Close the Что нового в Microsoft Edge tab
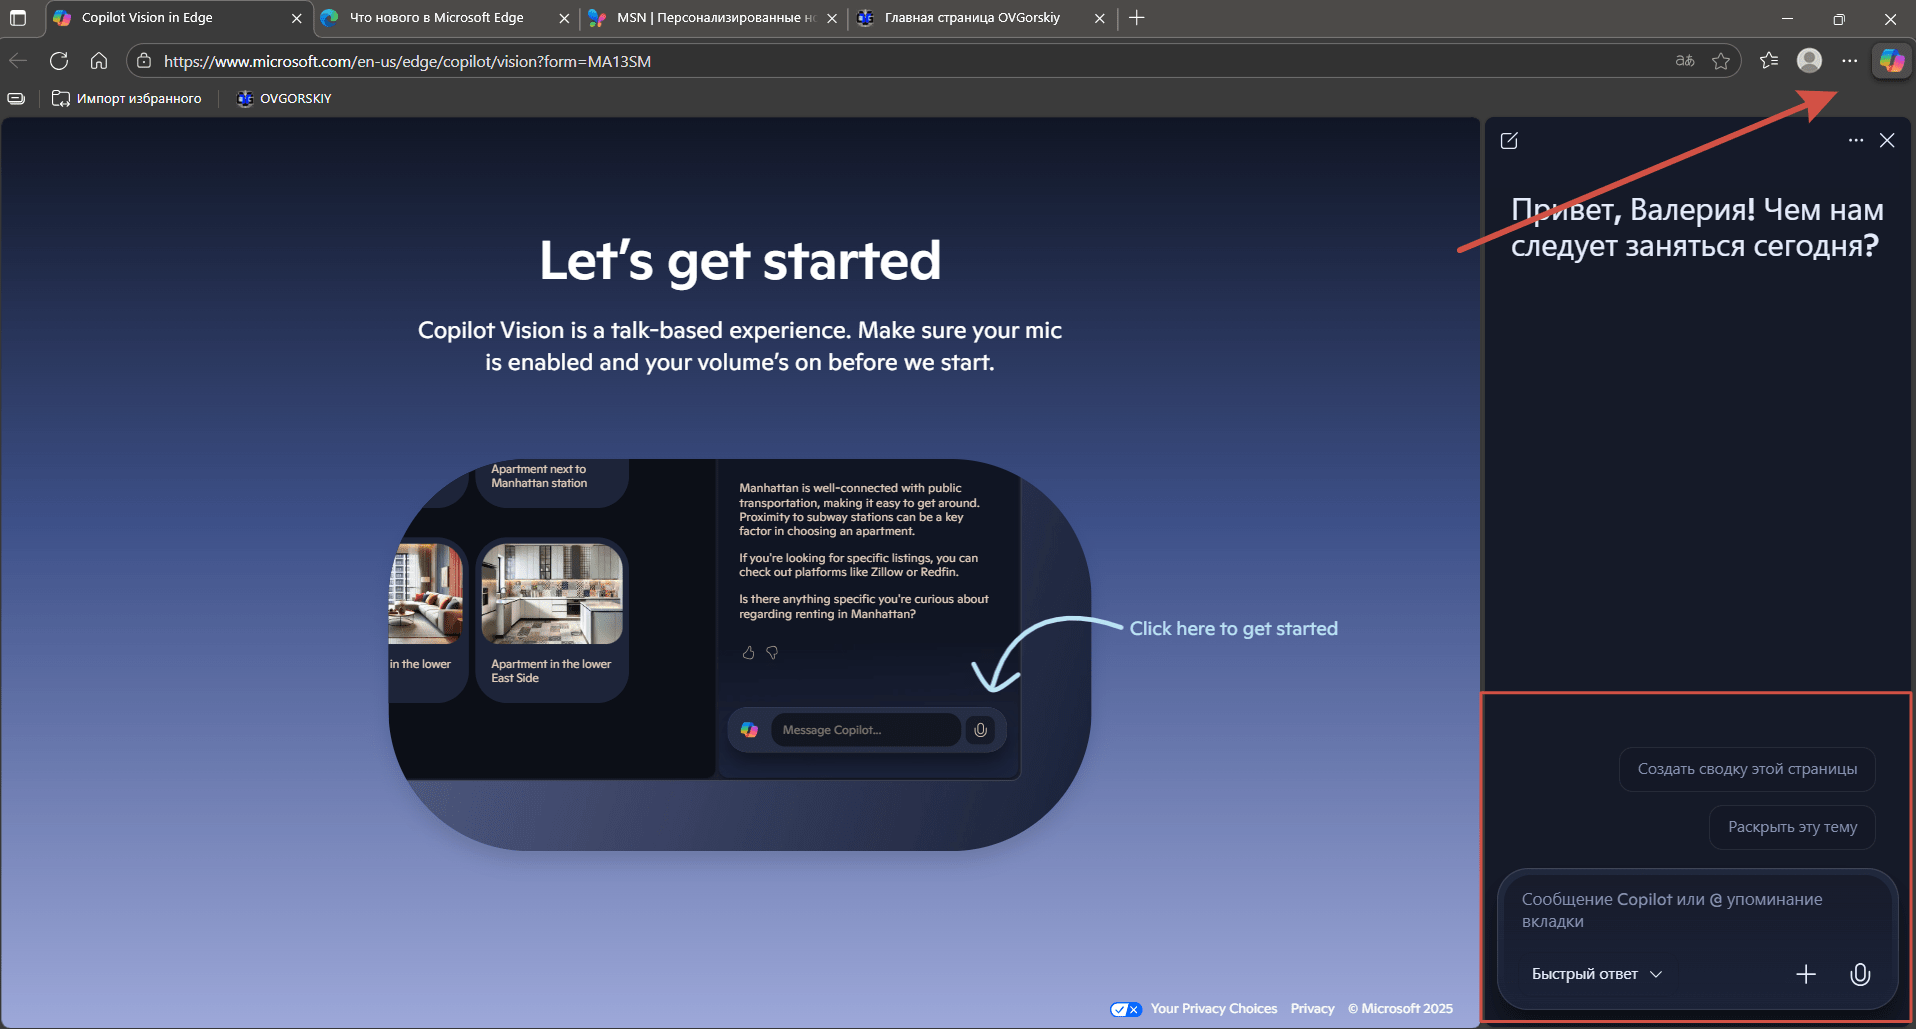1916x1029 pixels. tap(565, 18)
